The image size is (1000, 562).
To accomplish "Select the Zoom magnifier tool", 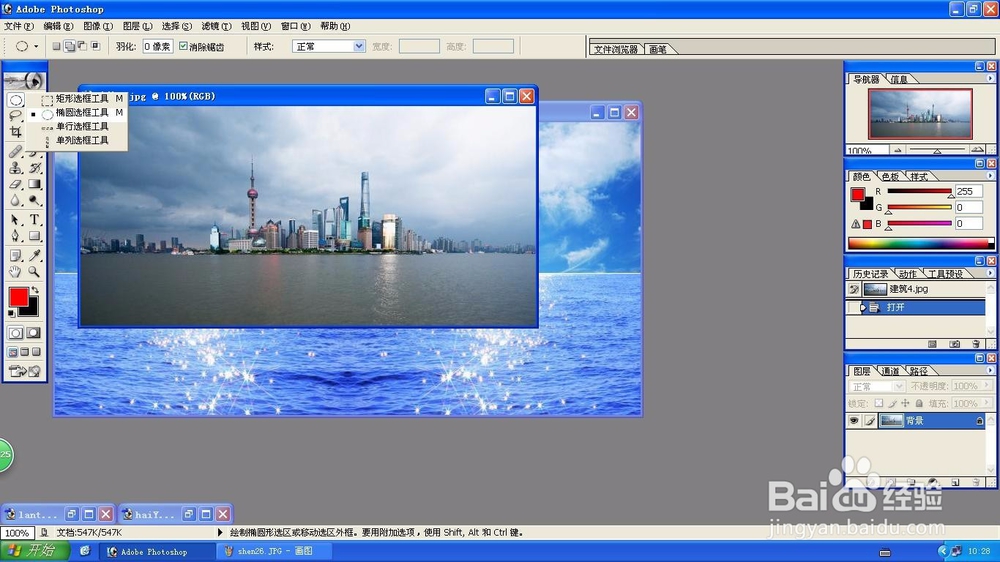I will point(34,272).
